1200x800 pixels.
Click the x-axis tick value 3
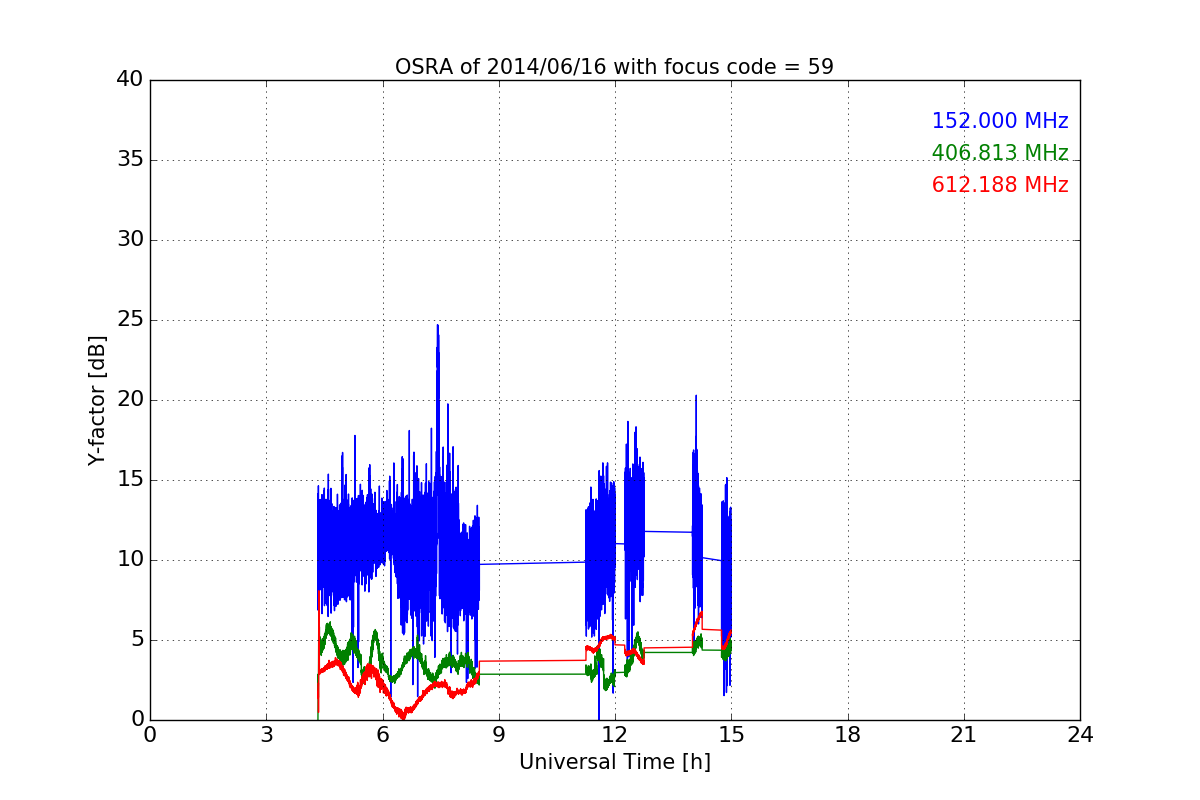(x=266, y=735)
